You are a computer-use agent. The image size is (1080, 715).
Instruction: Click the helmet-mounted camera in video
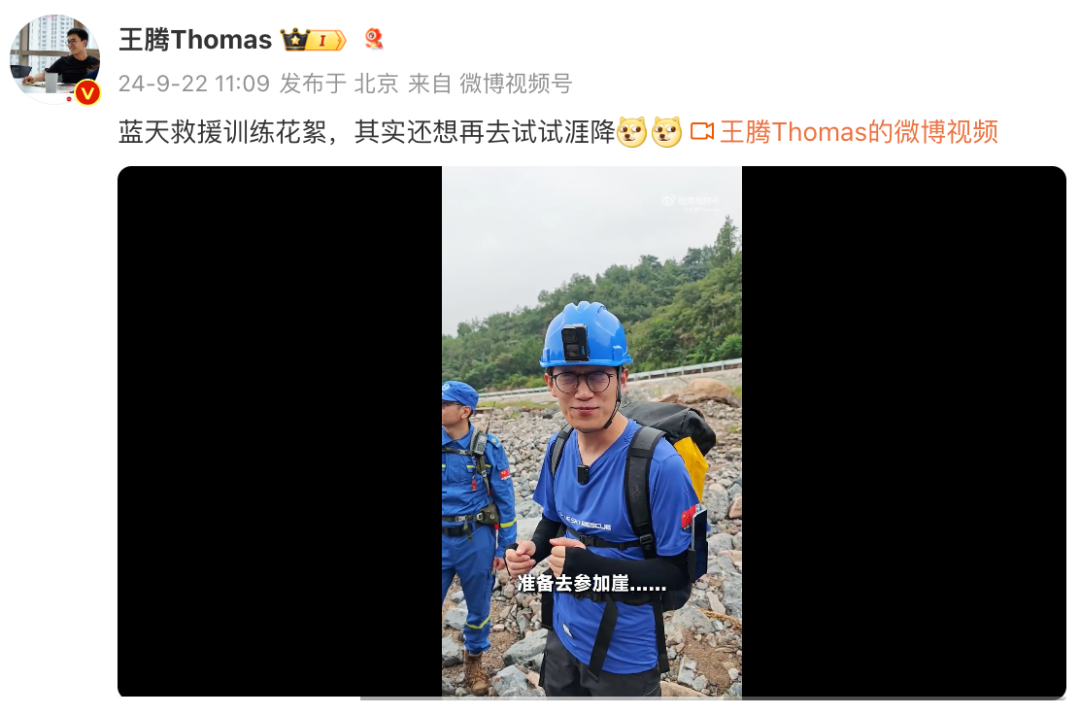(x=574, y=342)
